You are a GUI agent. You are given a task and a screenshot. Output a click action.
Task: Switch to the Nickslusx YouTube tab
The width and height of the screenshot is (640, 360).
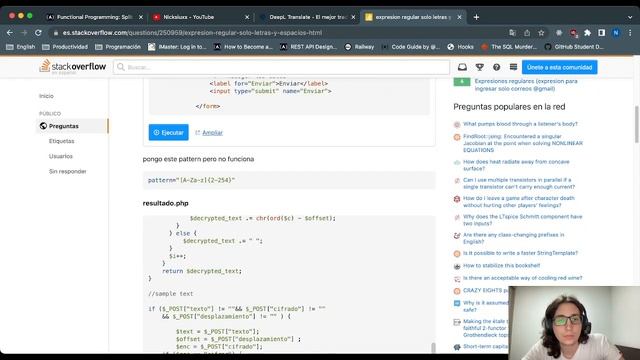200,17
